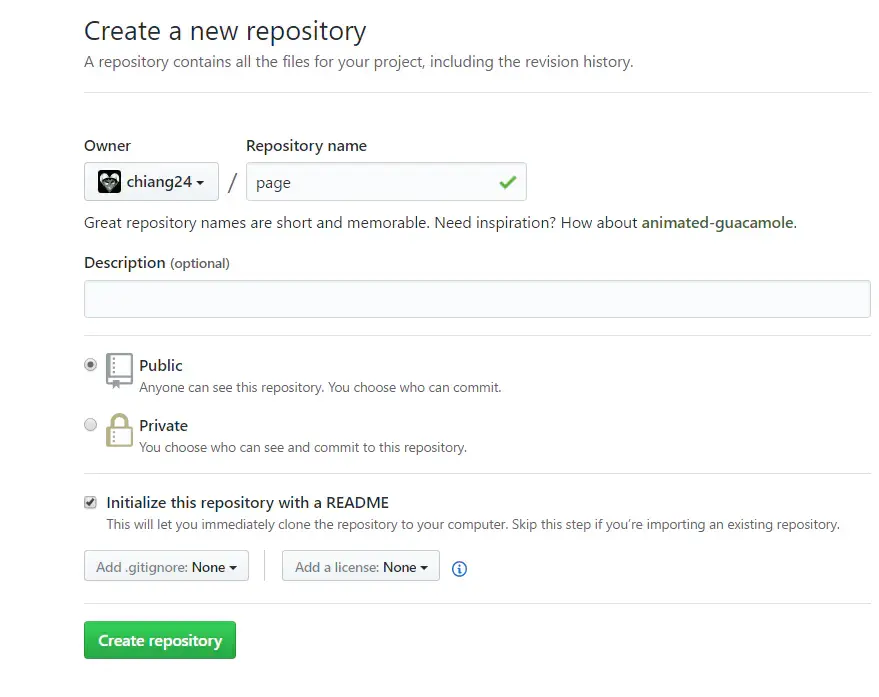Select the Private radio button
This screenshot has width=879, height=697.
click(x=91, y=425)
